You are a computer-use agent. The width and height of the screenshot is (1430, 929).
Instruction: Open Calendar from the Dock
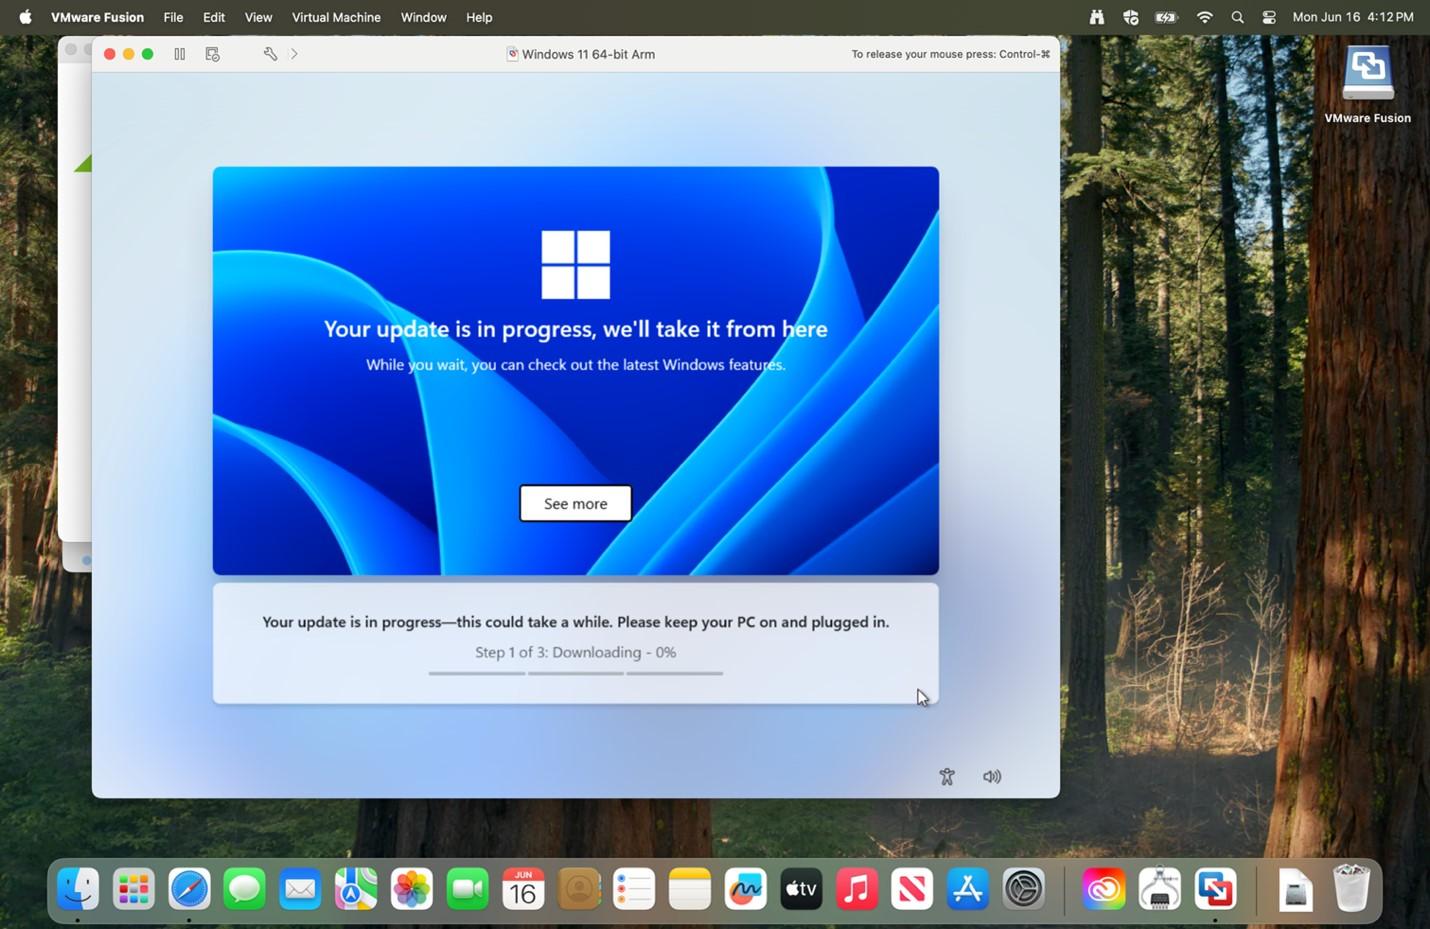coord(523,889)
